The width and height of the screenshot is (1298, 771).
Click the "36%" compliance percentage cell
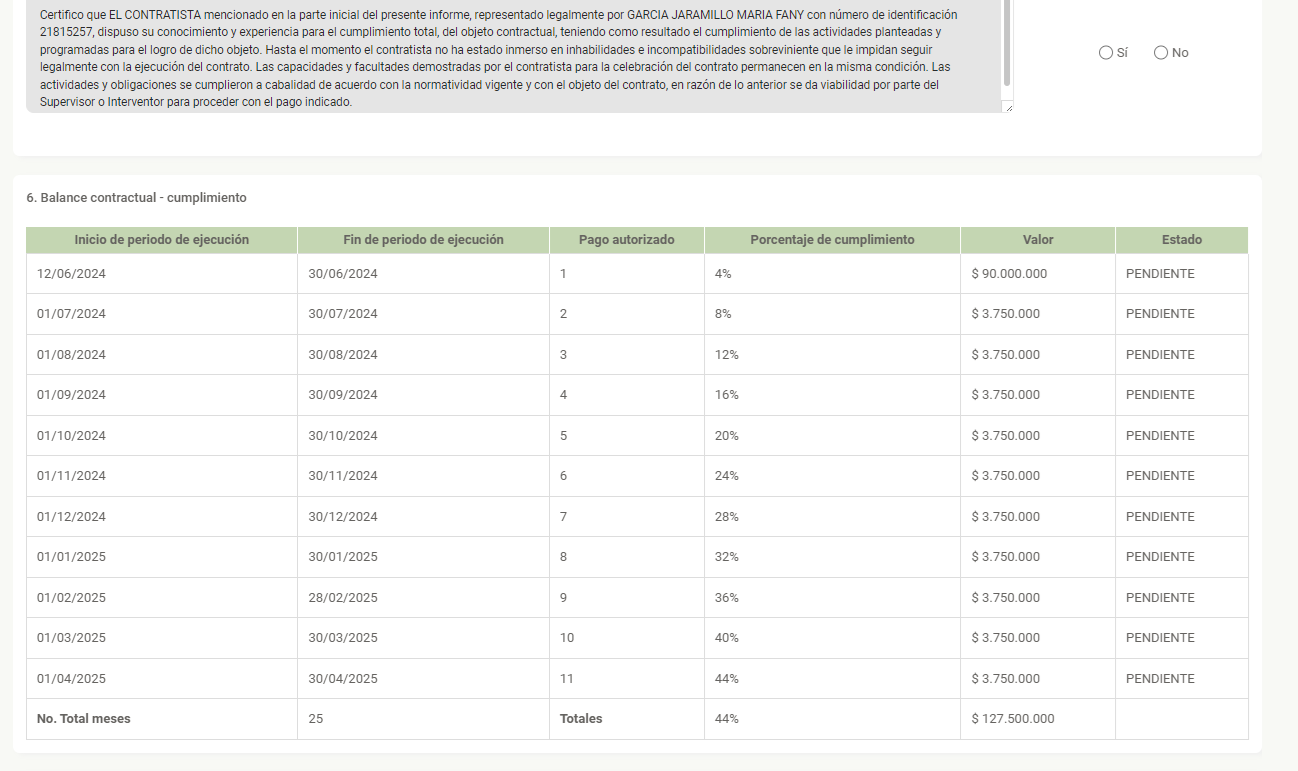coord(832,598)
